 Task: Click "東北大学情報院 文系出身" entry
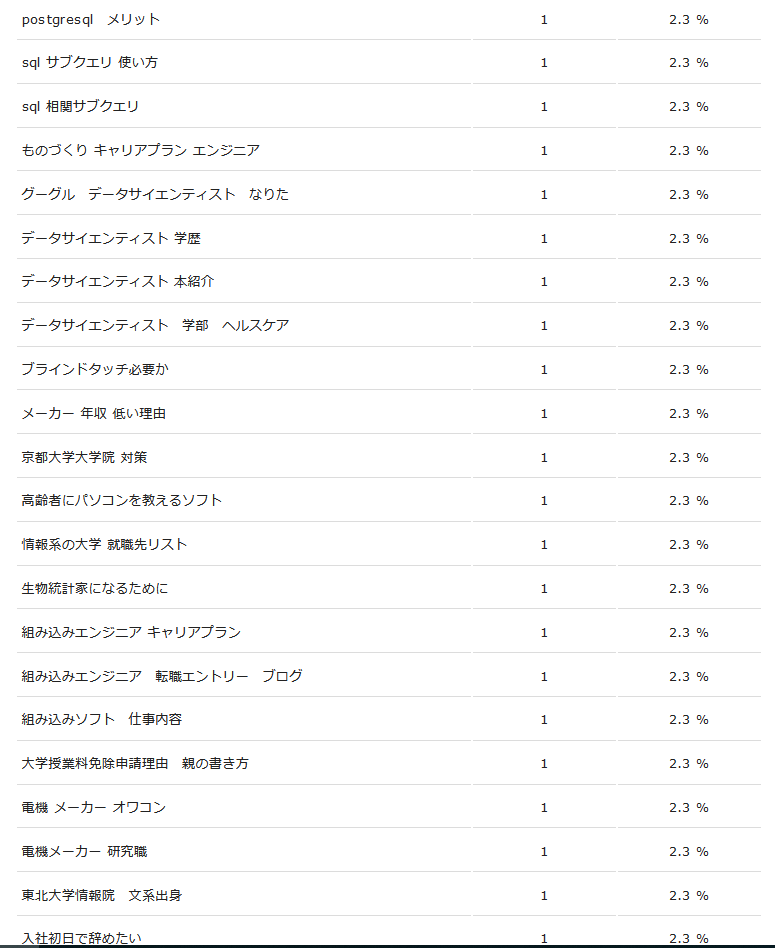click(102, 895)
